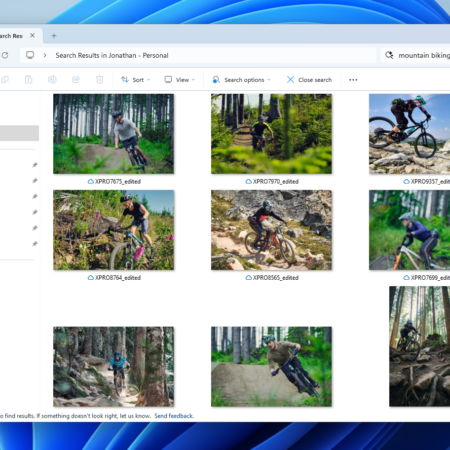Select the unlabeled thumbnail of rider on dirt berm
This screenshot has height=450, width=450.
(x=271, y=367)
